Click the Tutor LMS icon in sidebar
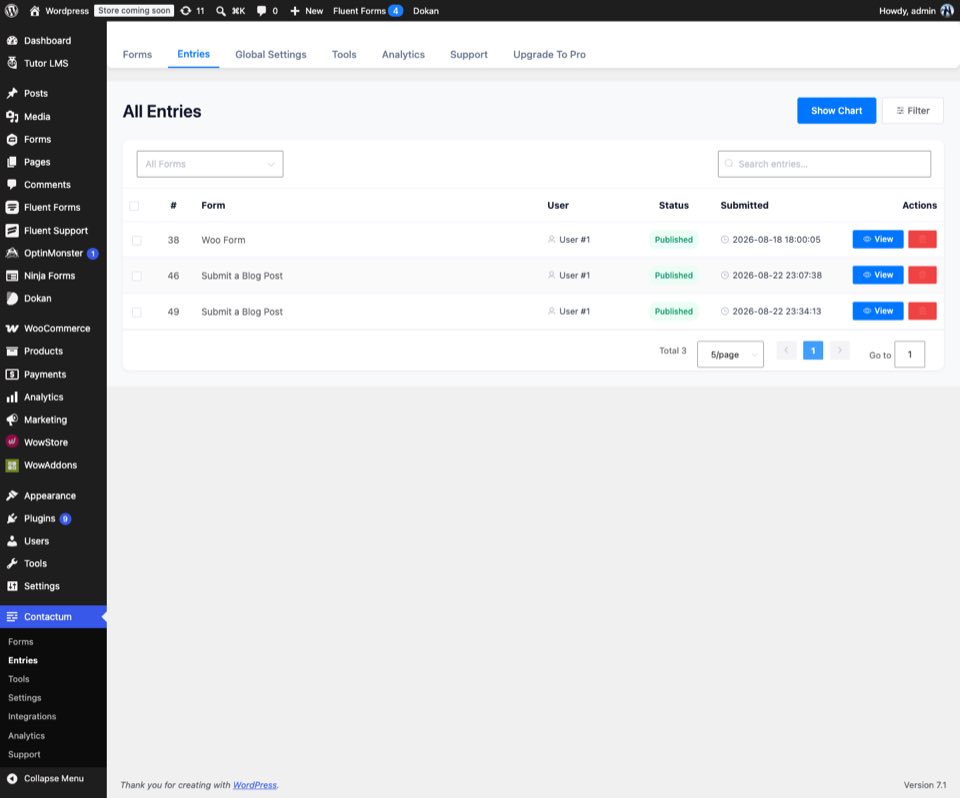960x798 pixels. (12, 63)
